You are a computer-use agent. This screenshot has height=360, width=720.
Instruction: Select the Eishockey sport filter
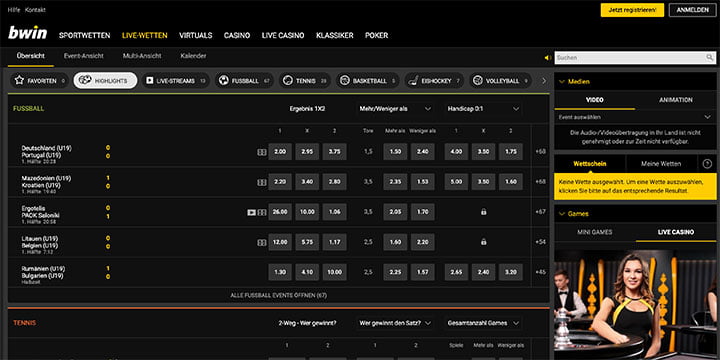(434, 81)
